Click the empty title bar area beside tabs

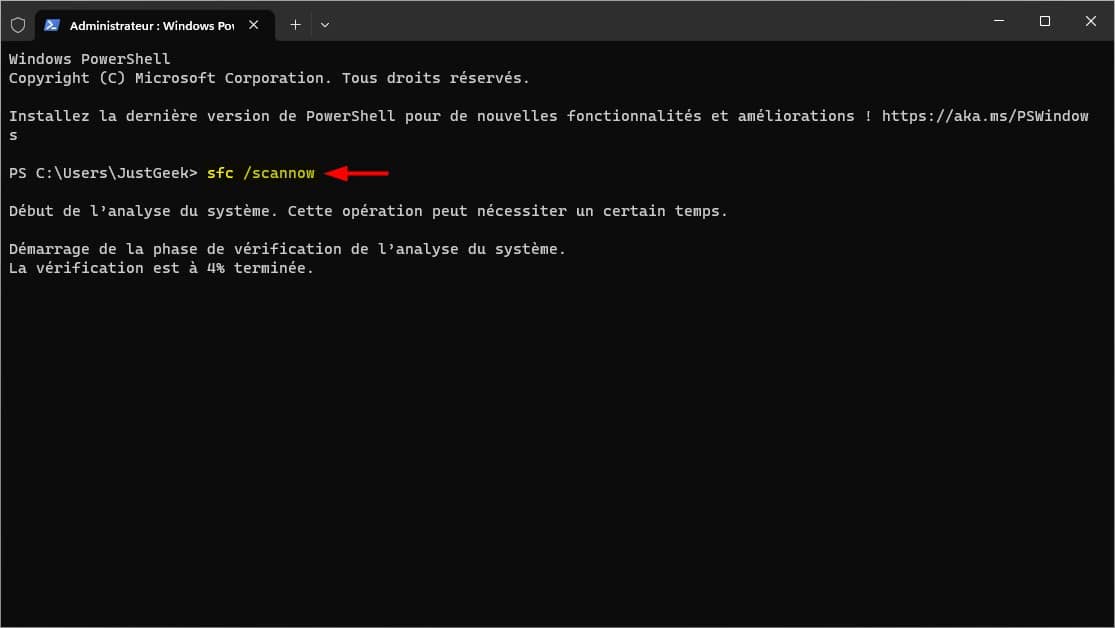point(654,21)
